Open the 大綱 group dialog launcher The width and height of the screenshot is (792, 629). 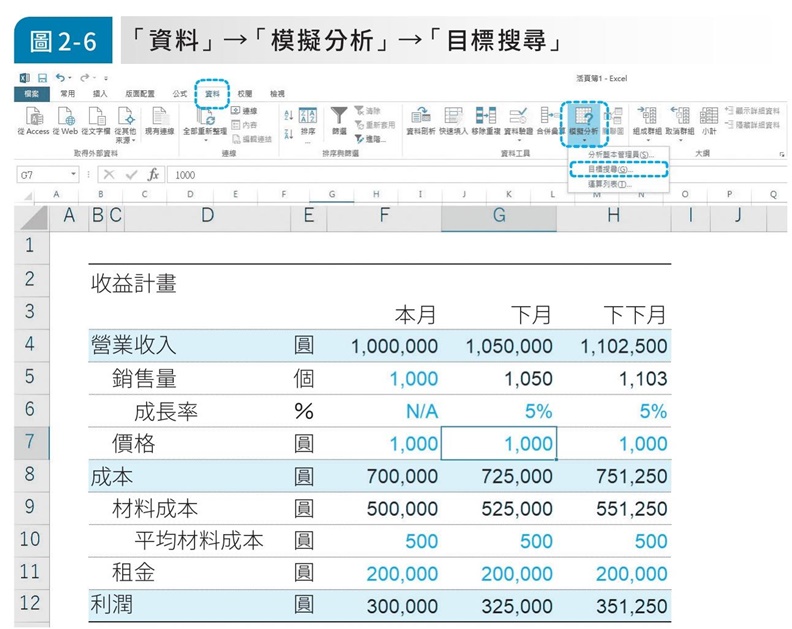click(x=782, y=154)
